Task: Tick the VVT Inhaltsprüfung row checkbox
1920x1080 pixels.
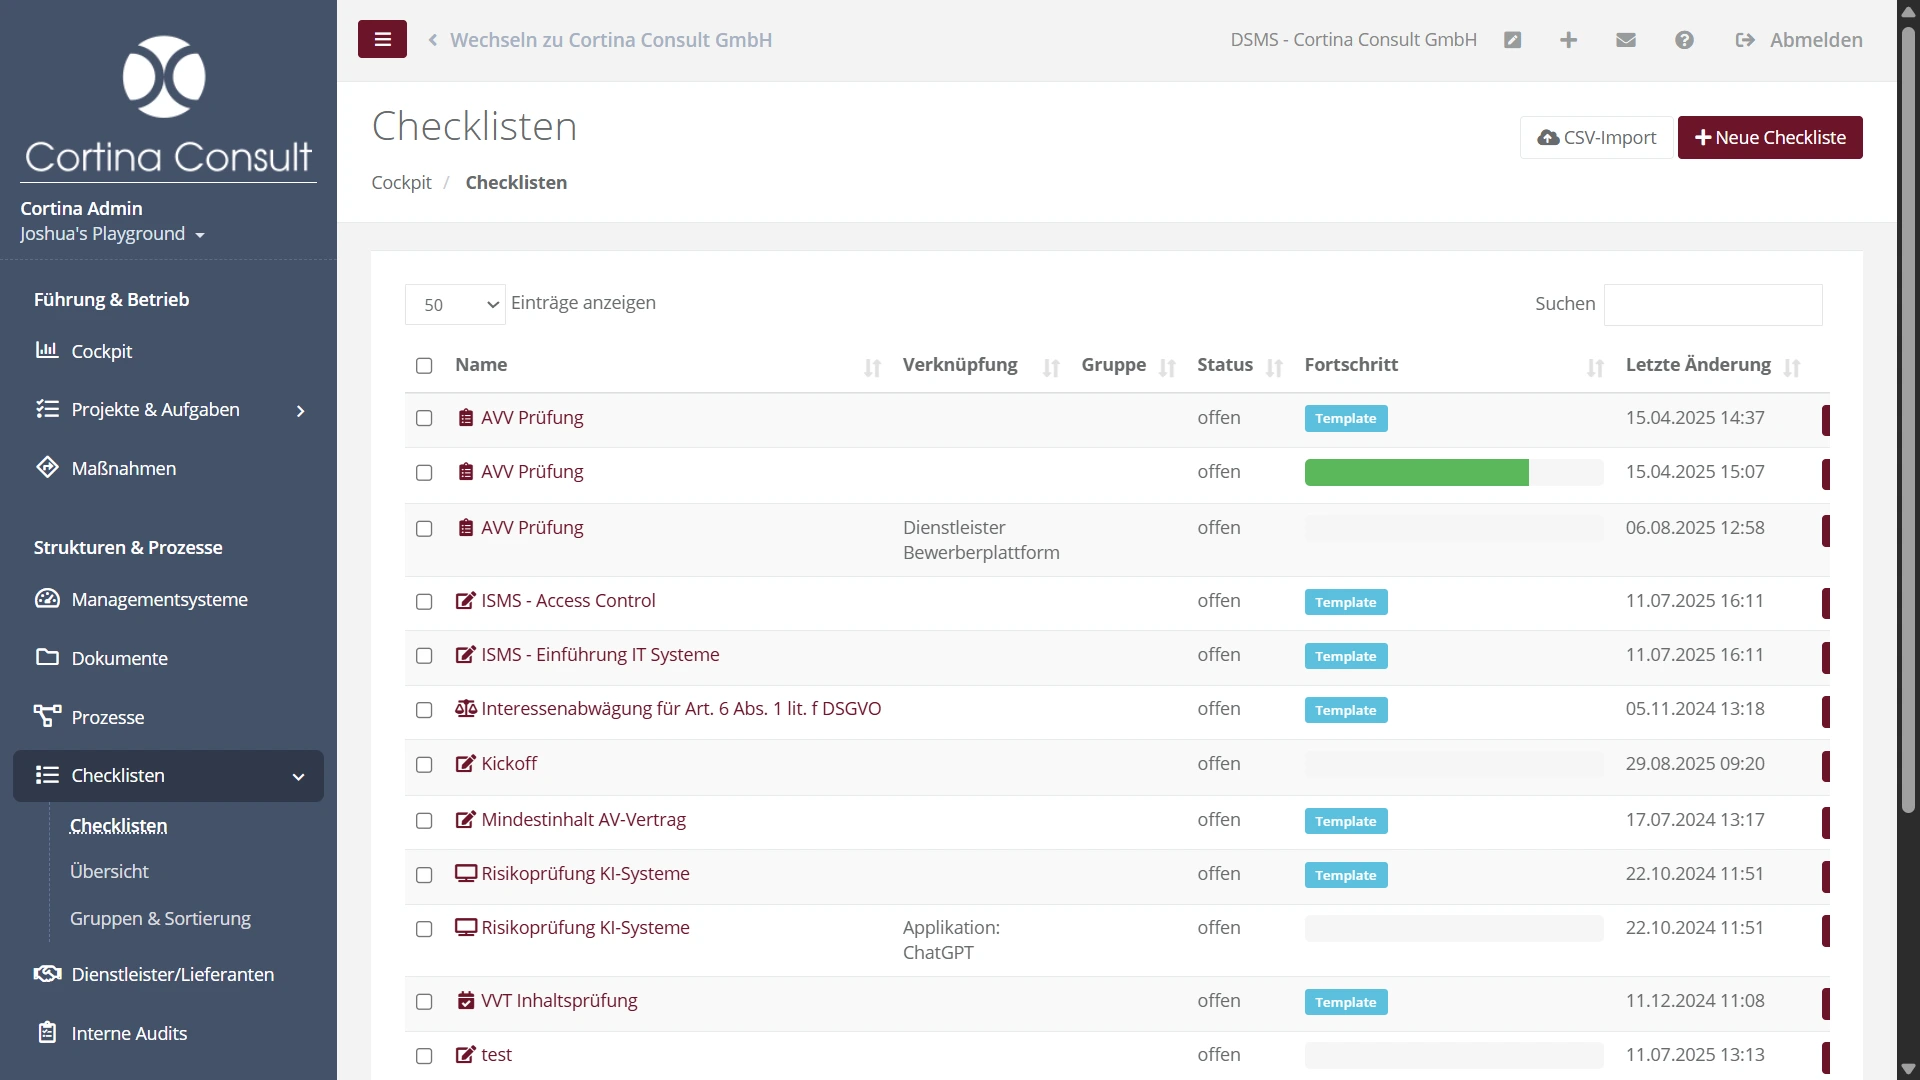Action: click(x=424, y=1002)
